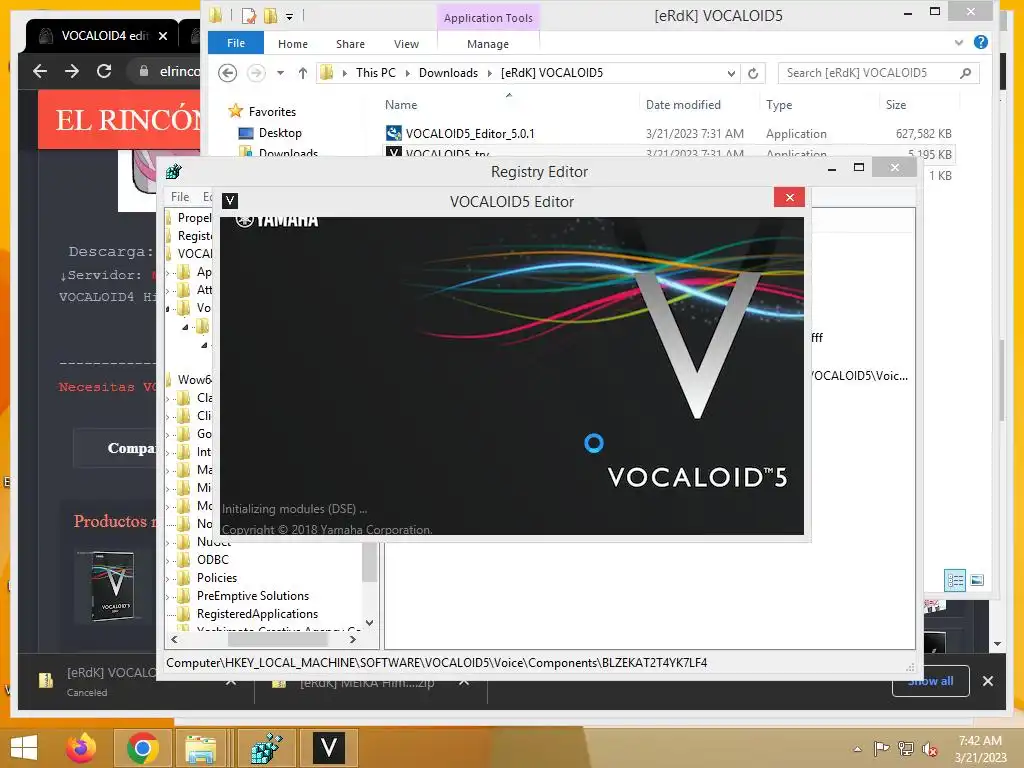Click the Chrome forward button
Viewport: 1024px width, 768px height.
tap(72, 71)
